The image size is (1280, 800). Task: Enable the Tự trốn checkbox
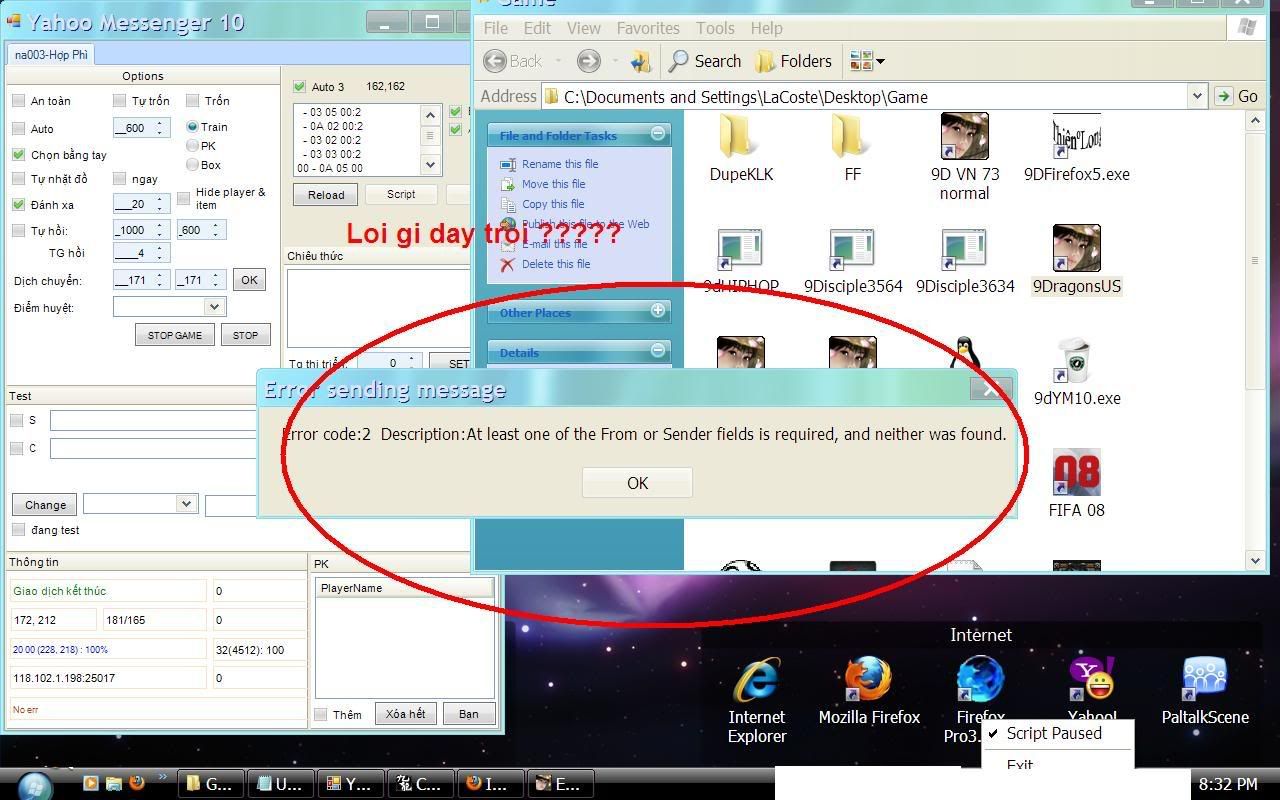point(119,101)
